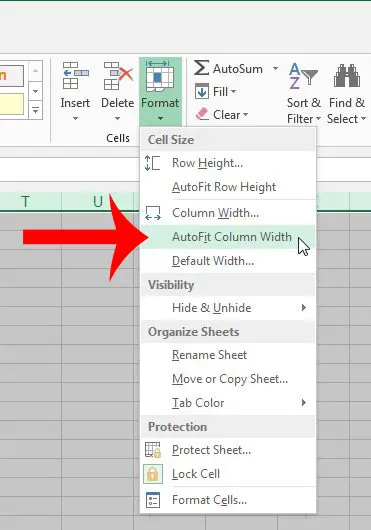Click the Format cells ribbon icon

160,76
